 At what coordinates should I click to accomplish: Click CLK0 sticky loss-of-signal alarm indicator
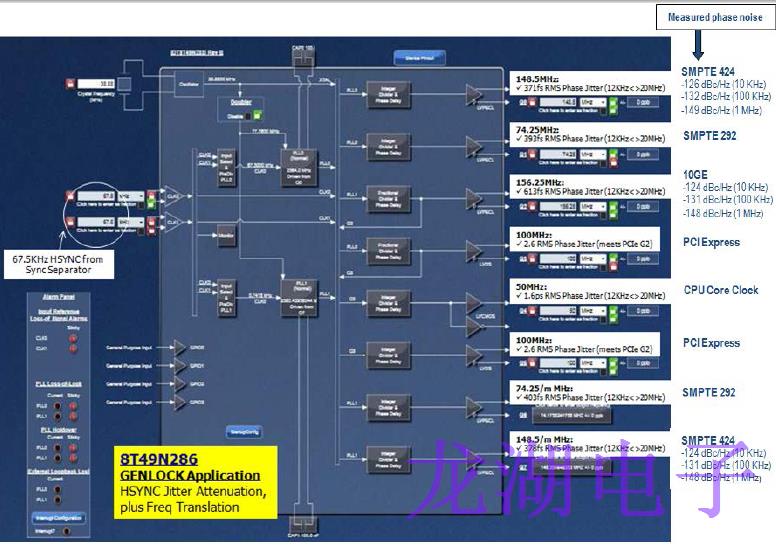(71, 336)
